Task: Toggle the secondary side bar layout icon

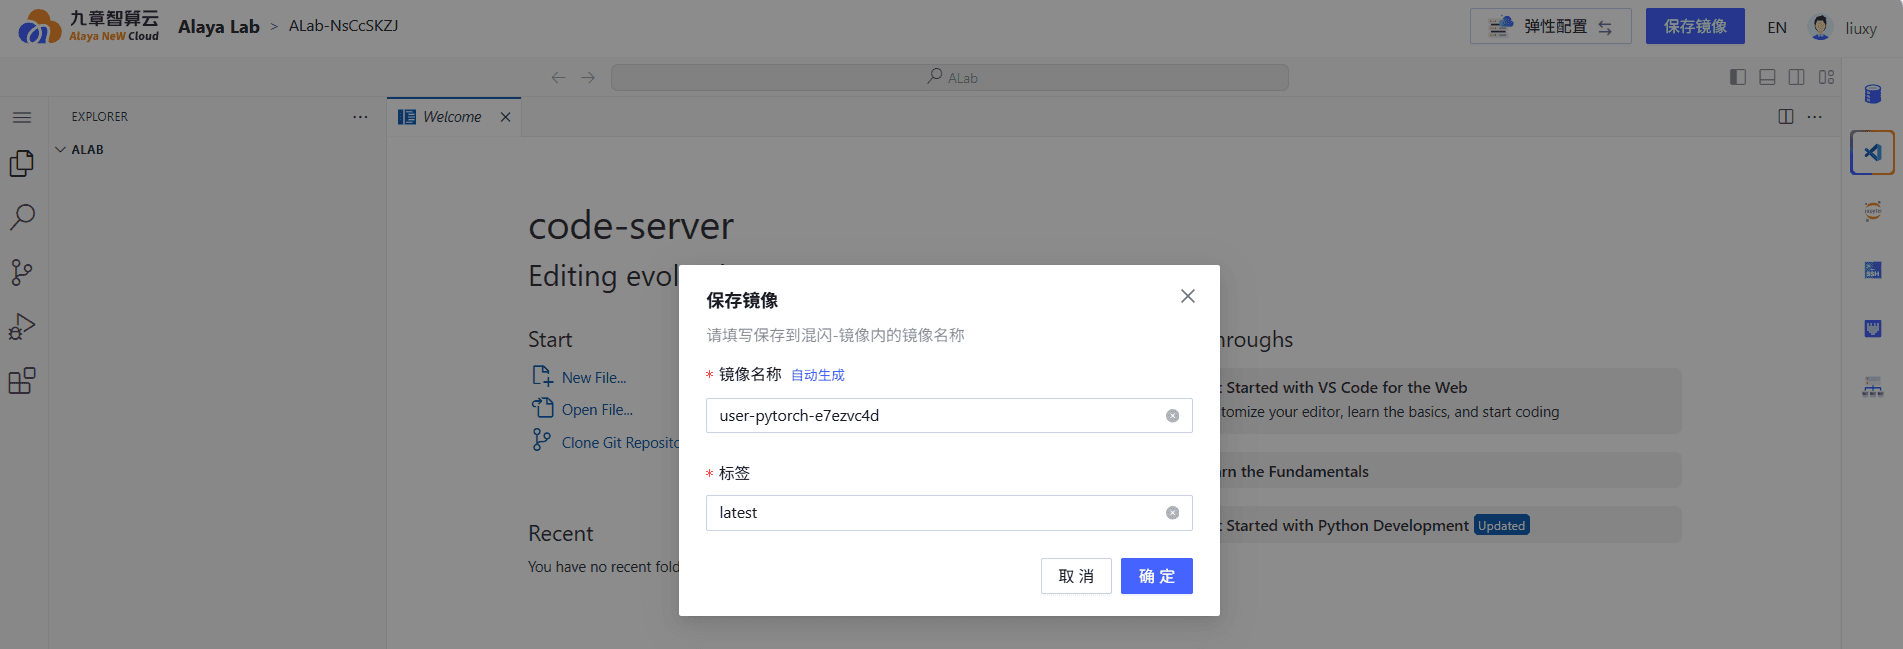Action: pyautogui.click(x=1796, y=77)
